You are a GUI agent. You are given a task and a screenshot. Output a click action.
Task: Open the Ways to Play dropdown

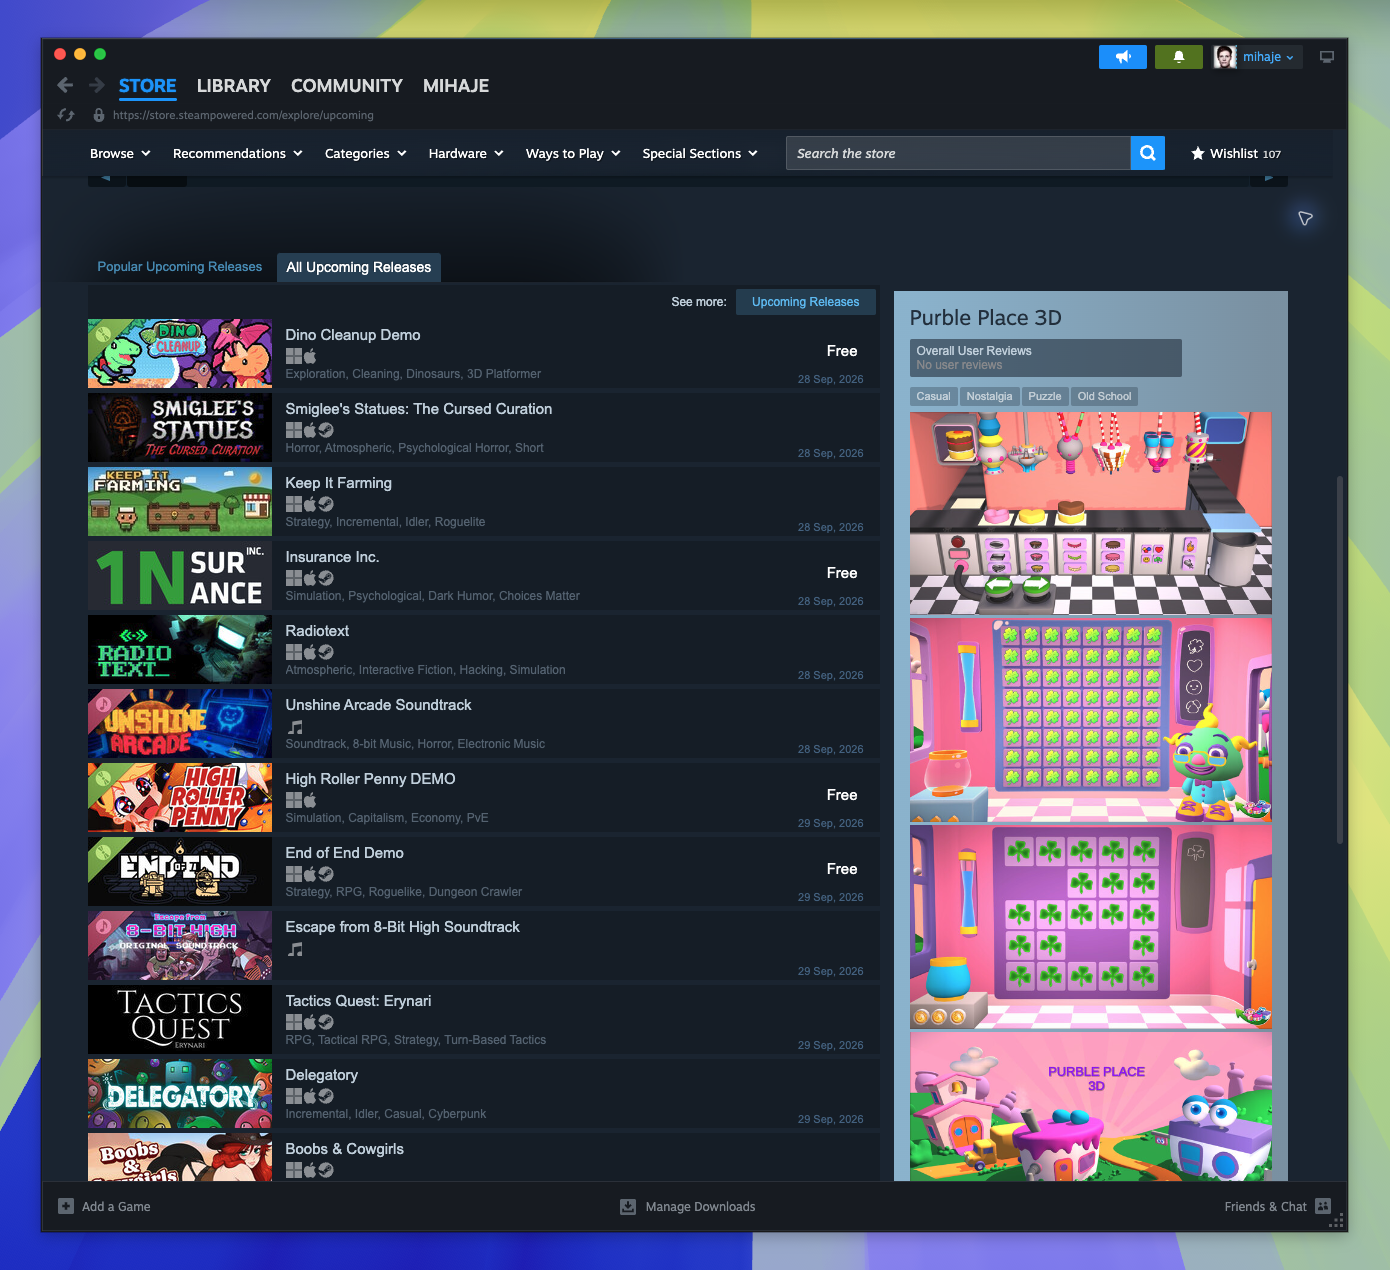point(573,153)
